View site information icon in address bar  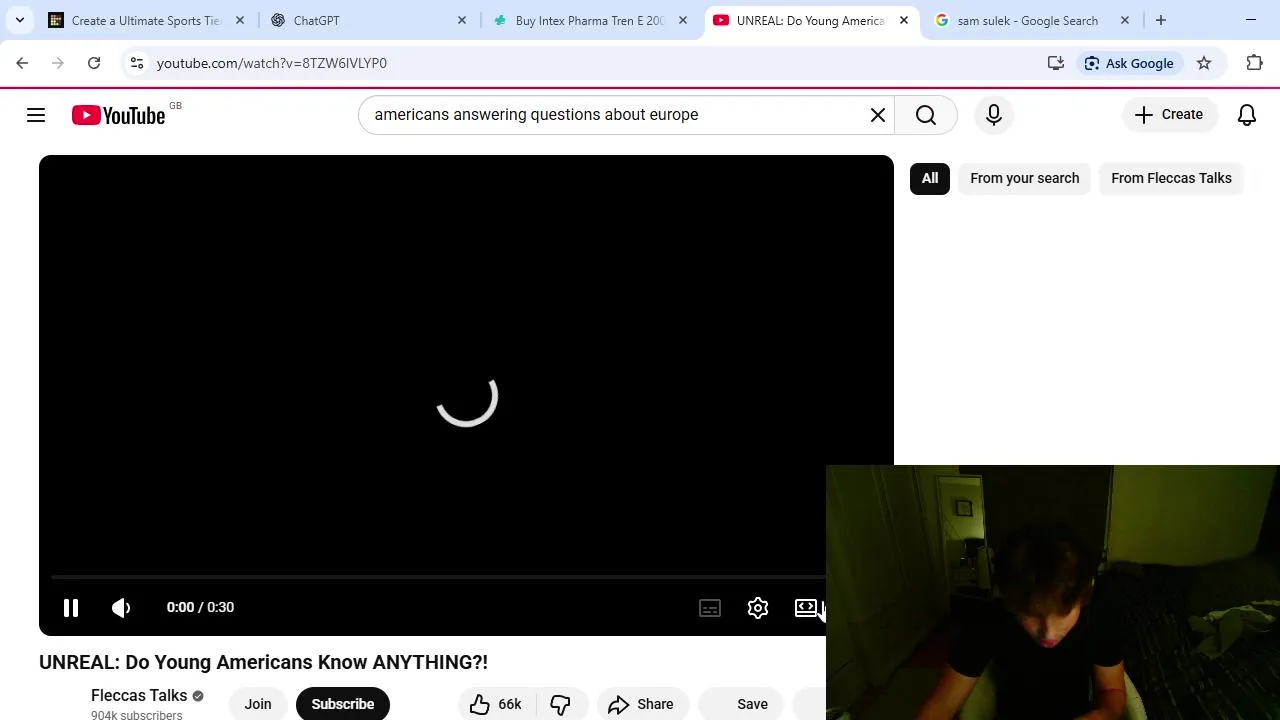pyautogui.click(x=137, y=63)
